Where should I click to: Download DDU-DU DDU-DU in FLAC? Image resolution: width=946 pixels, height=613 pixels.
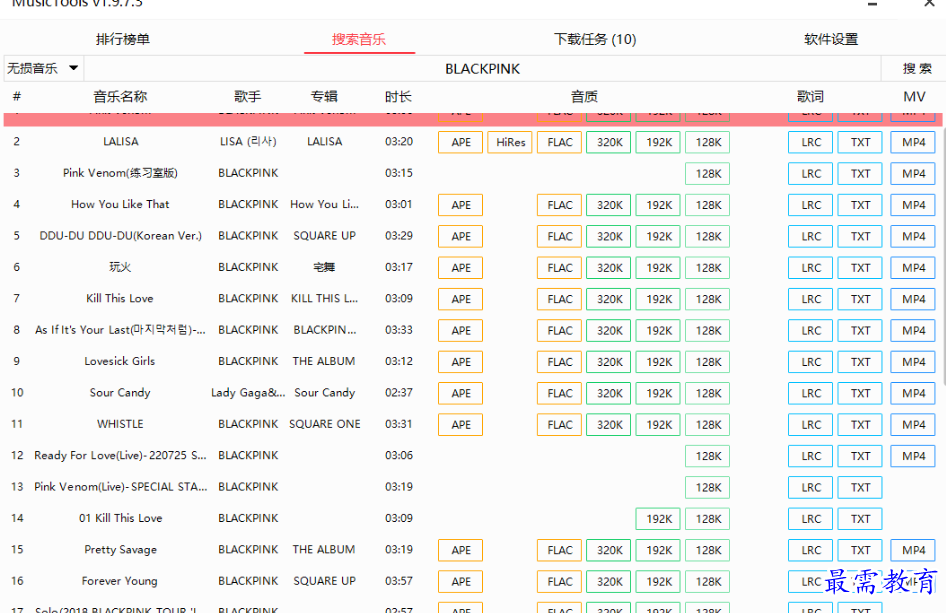click(x=559, y=237)
